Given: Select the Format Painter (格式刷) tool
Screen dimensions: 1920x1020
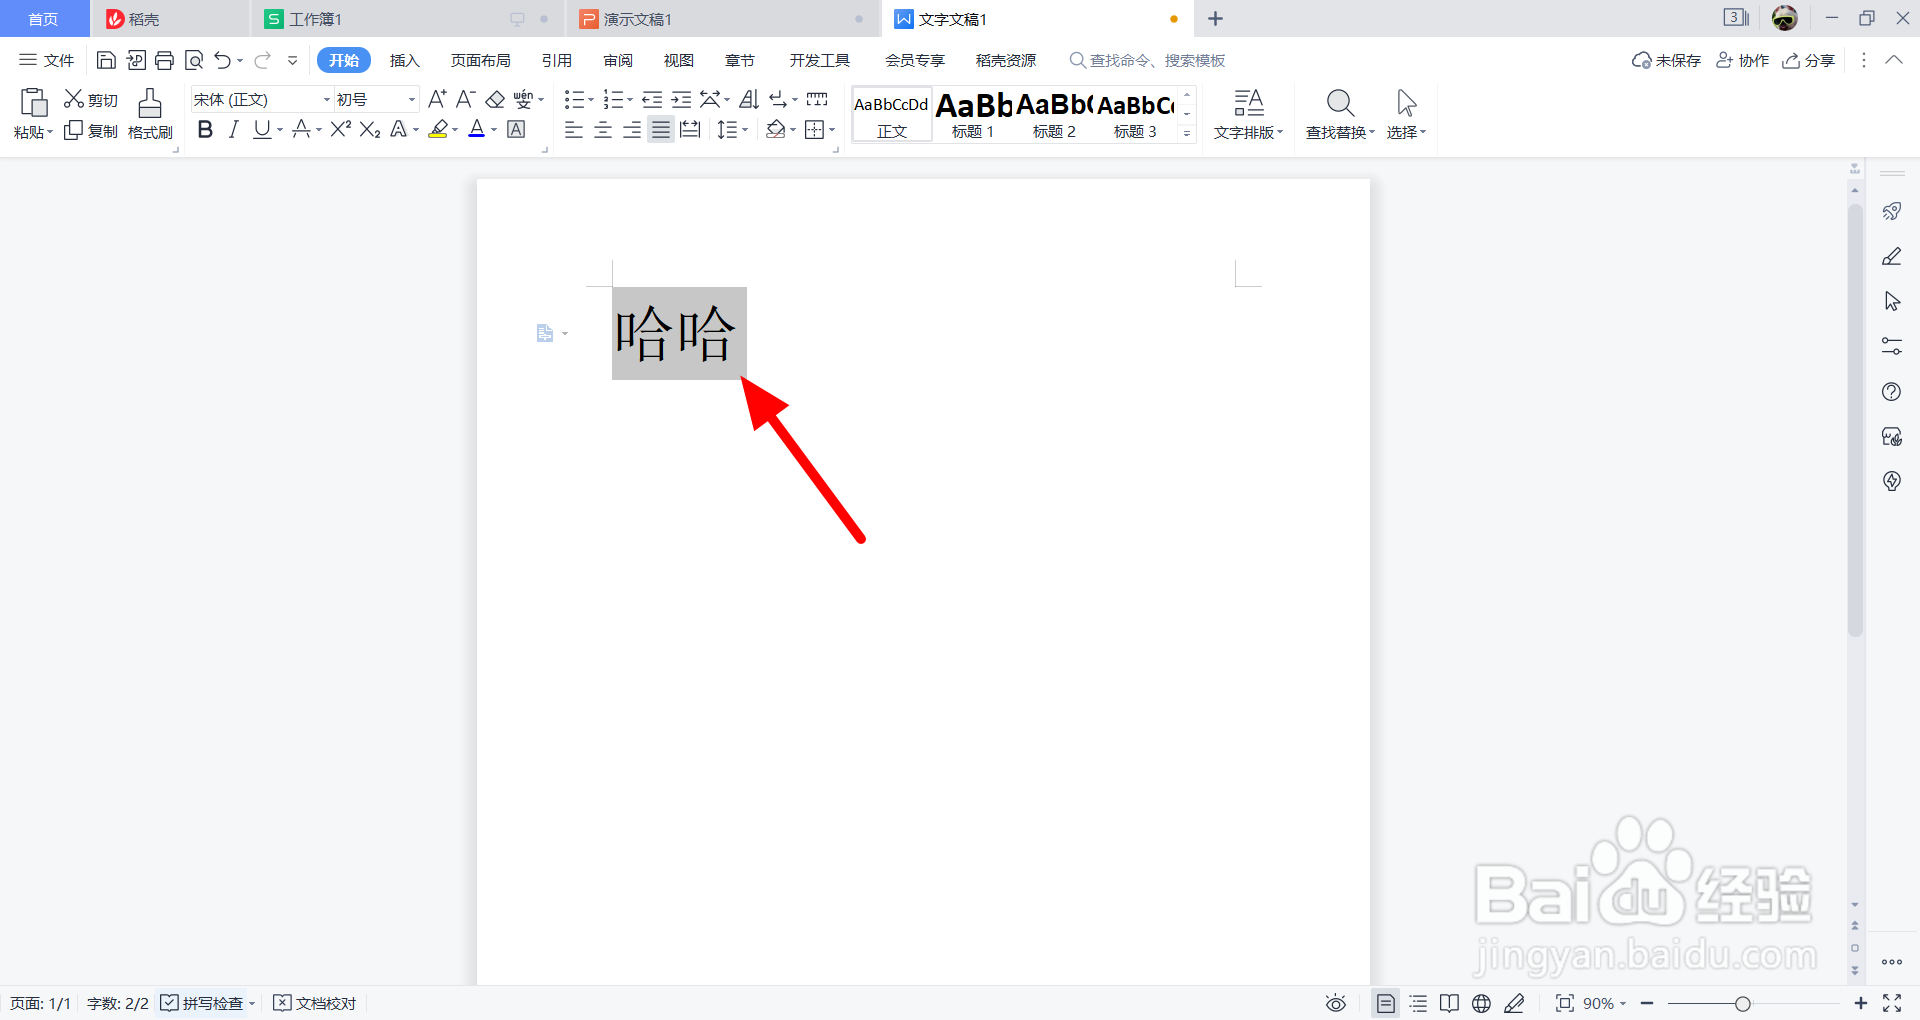Looking at the screenshot, I should coord(150,115).
